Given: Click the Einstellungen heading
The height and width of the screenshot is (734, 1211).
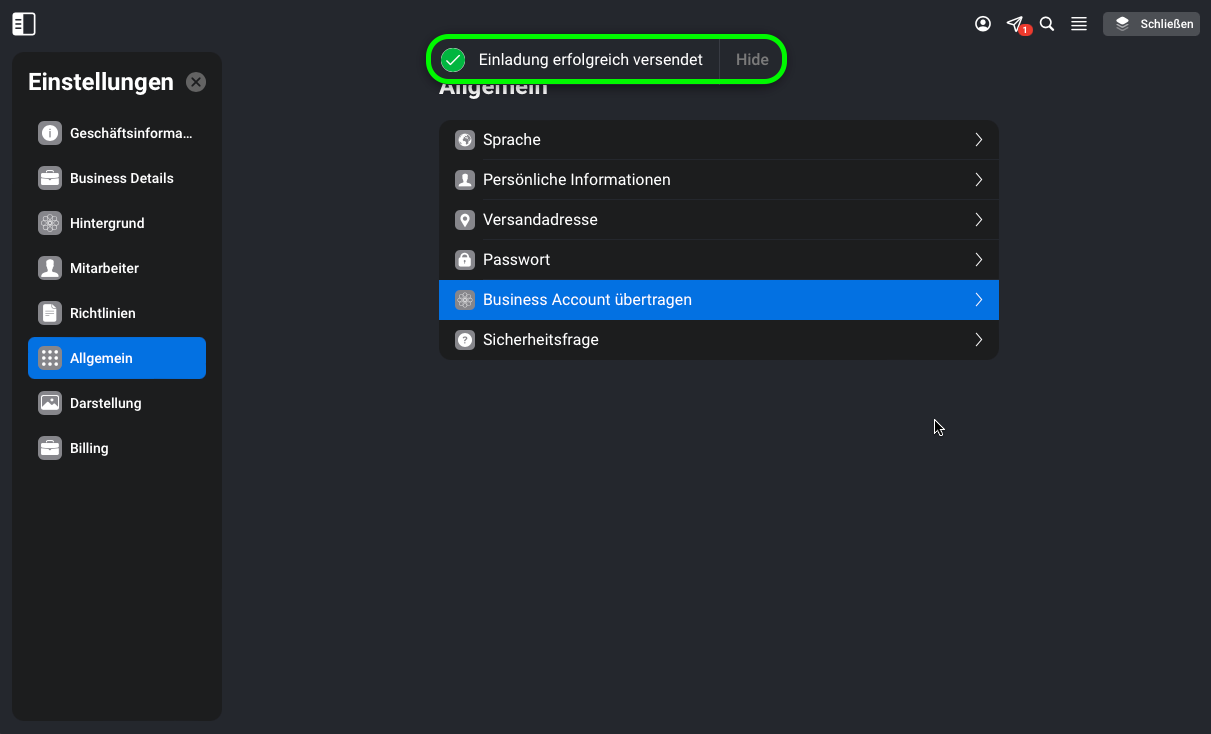Looking at the screenshot, I should pyautogui.click(x=101, y=82).
